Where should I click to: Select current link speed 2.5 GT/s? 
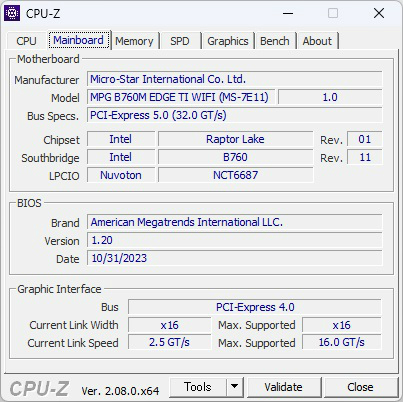click(170, 342)
